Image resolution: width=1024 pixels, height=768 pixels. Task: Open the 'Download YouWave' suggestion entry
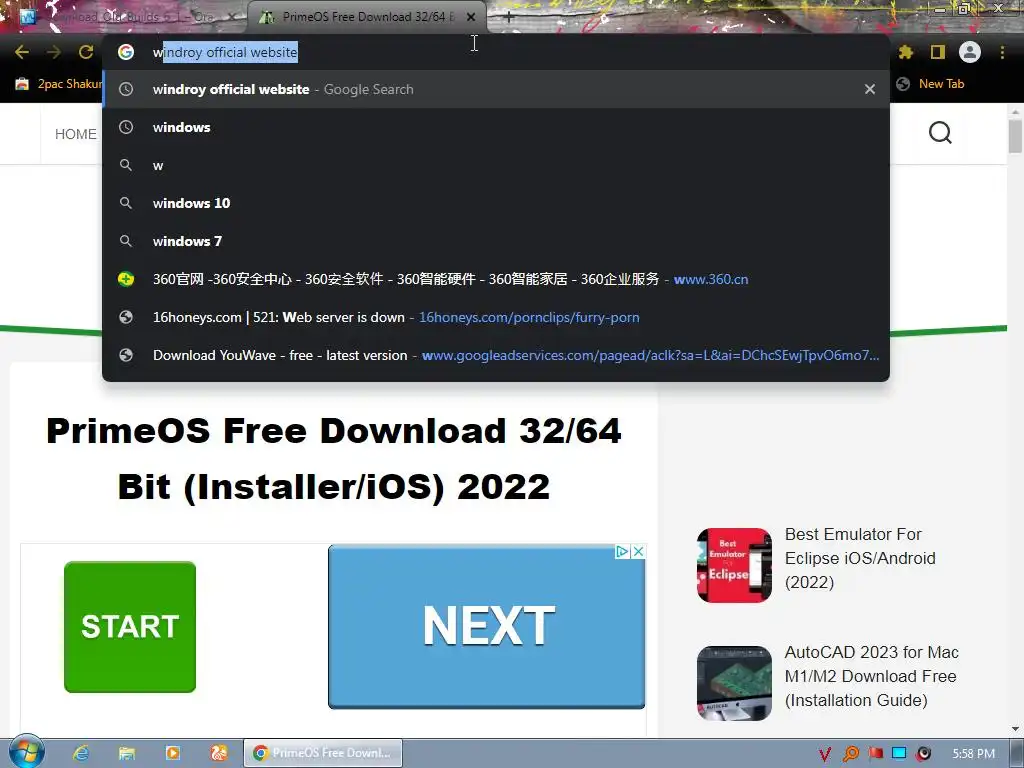click(496, 355)
